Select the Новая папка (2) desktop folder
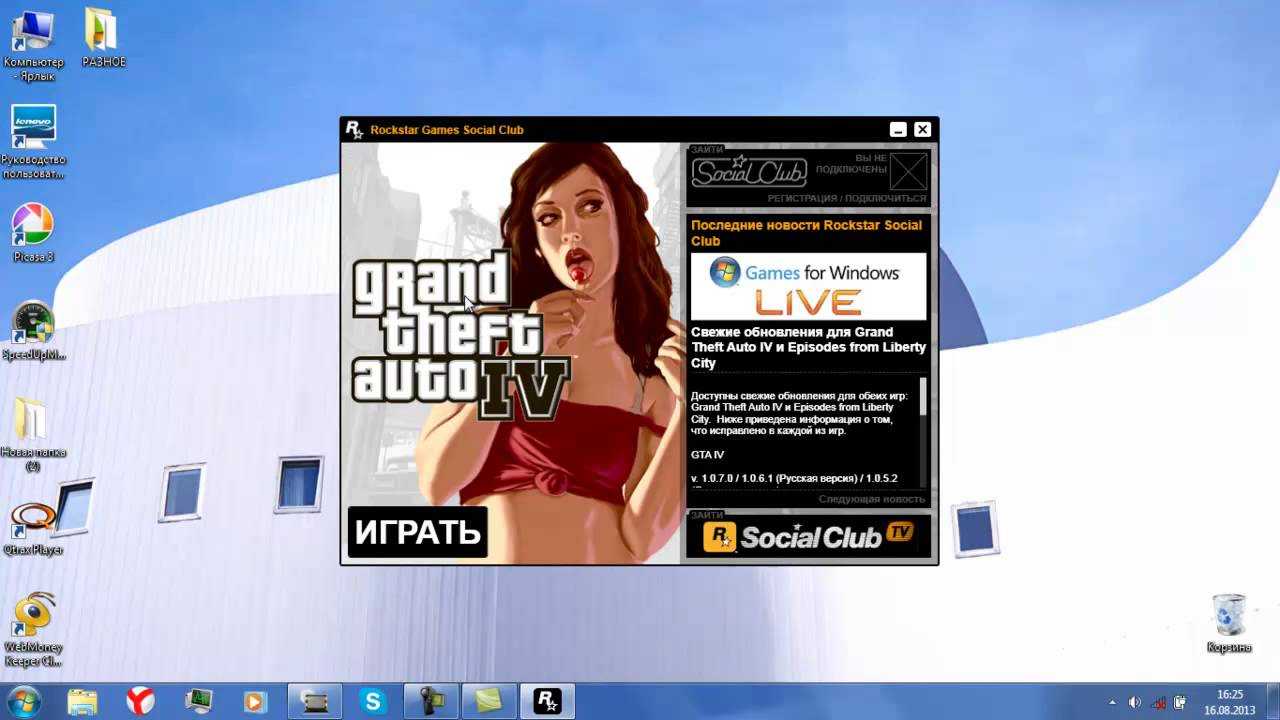1280x720 pixels. tap(33, 434)
